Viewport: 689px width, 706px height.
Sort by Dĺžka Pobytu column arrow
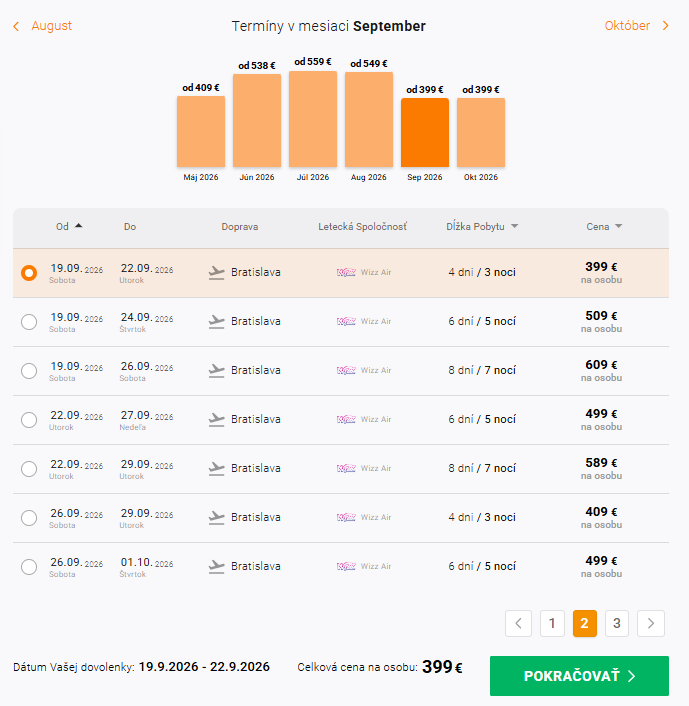(x=514, y=227)
